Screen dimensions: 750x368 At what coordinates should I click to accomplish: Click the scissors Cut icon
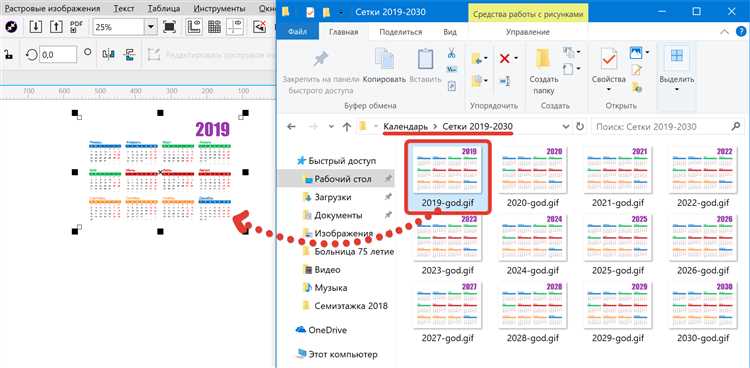coord(451,53)
